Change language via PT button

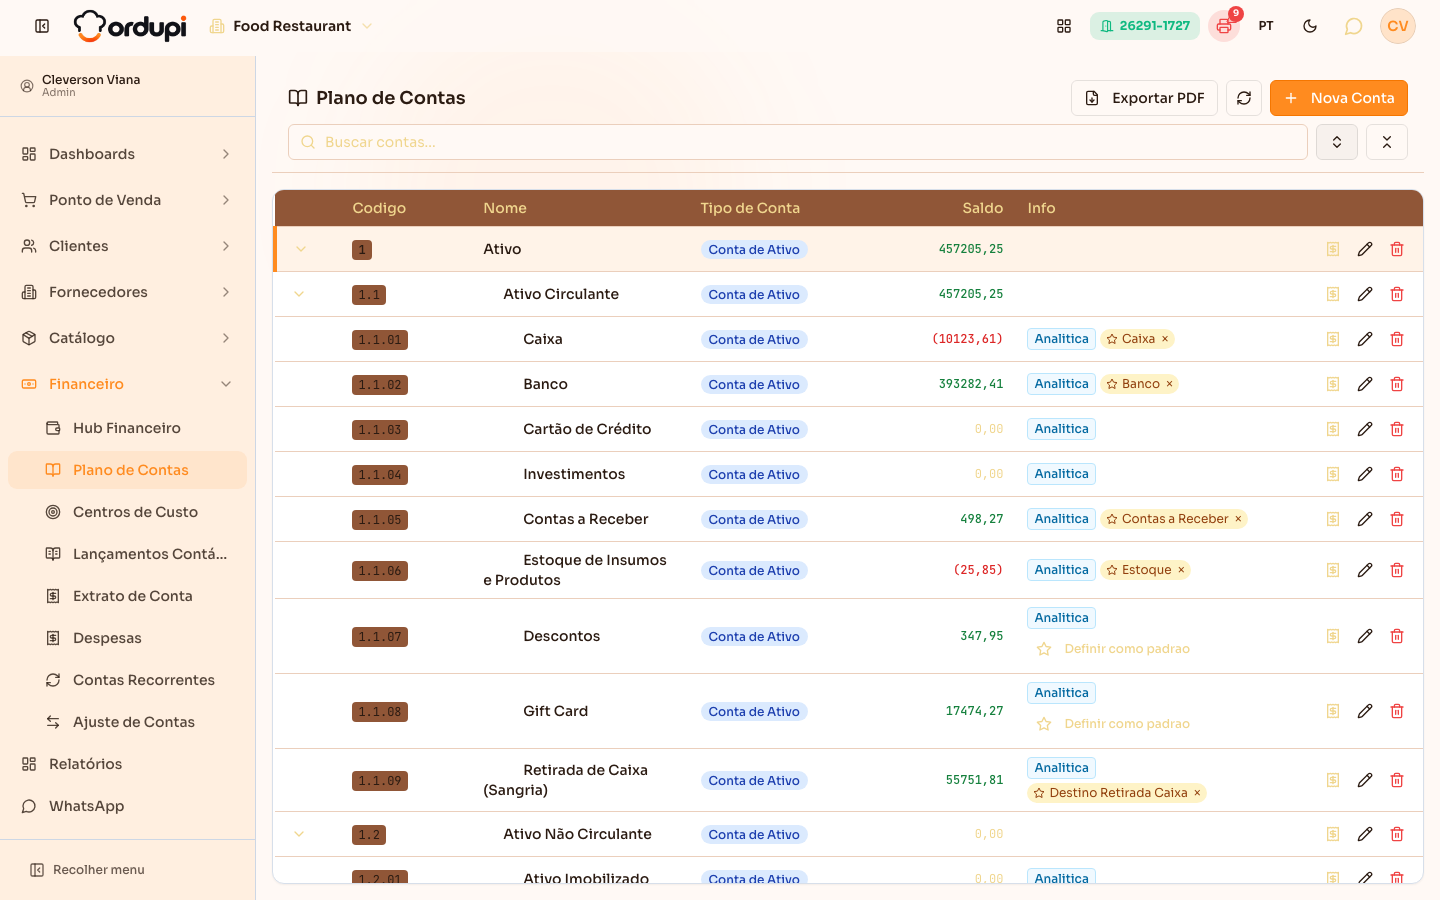click(x=1266, y=26)
